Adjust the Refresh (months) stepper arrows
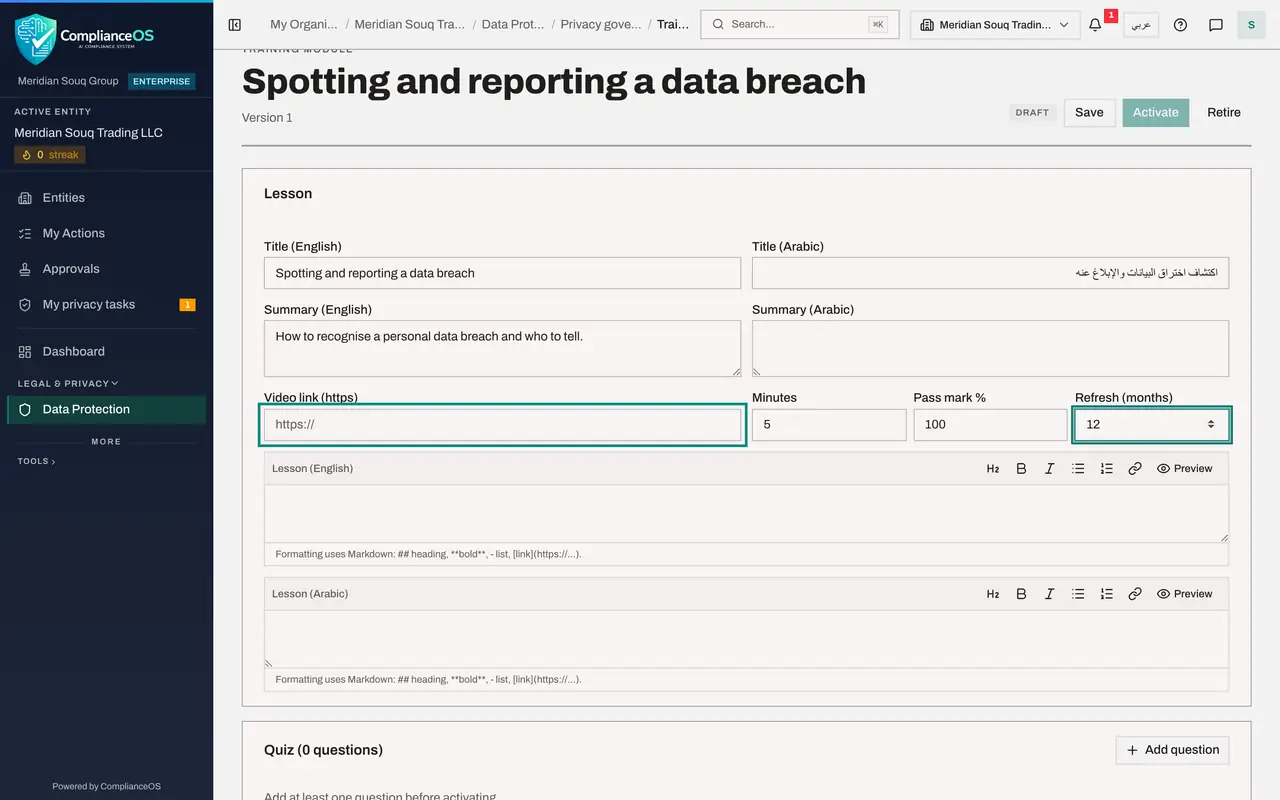Screen dimensions: 1280x800 click(1211, 424)
